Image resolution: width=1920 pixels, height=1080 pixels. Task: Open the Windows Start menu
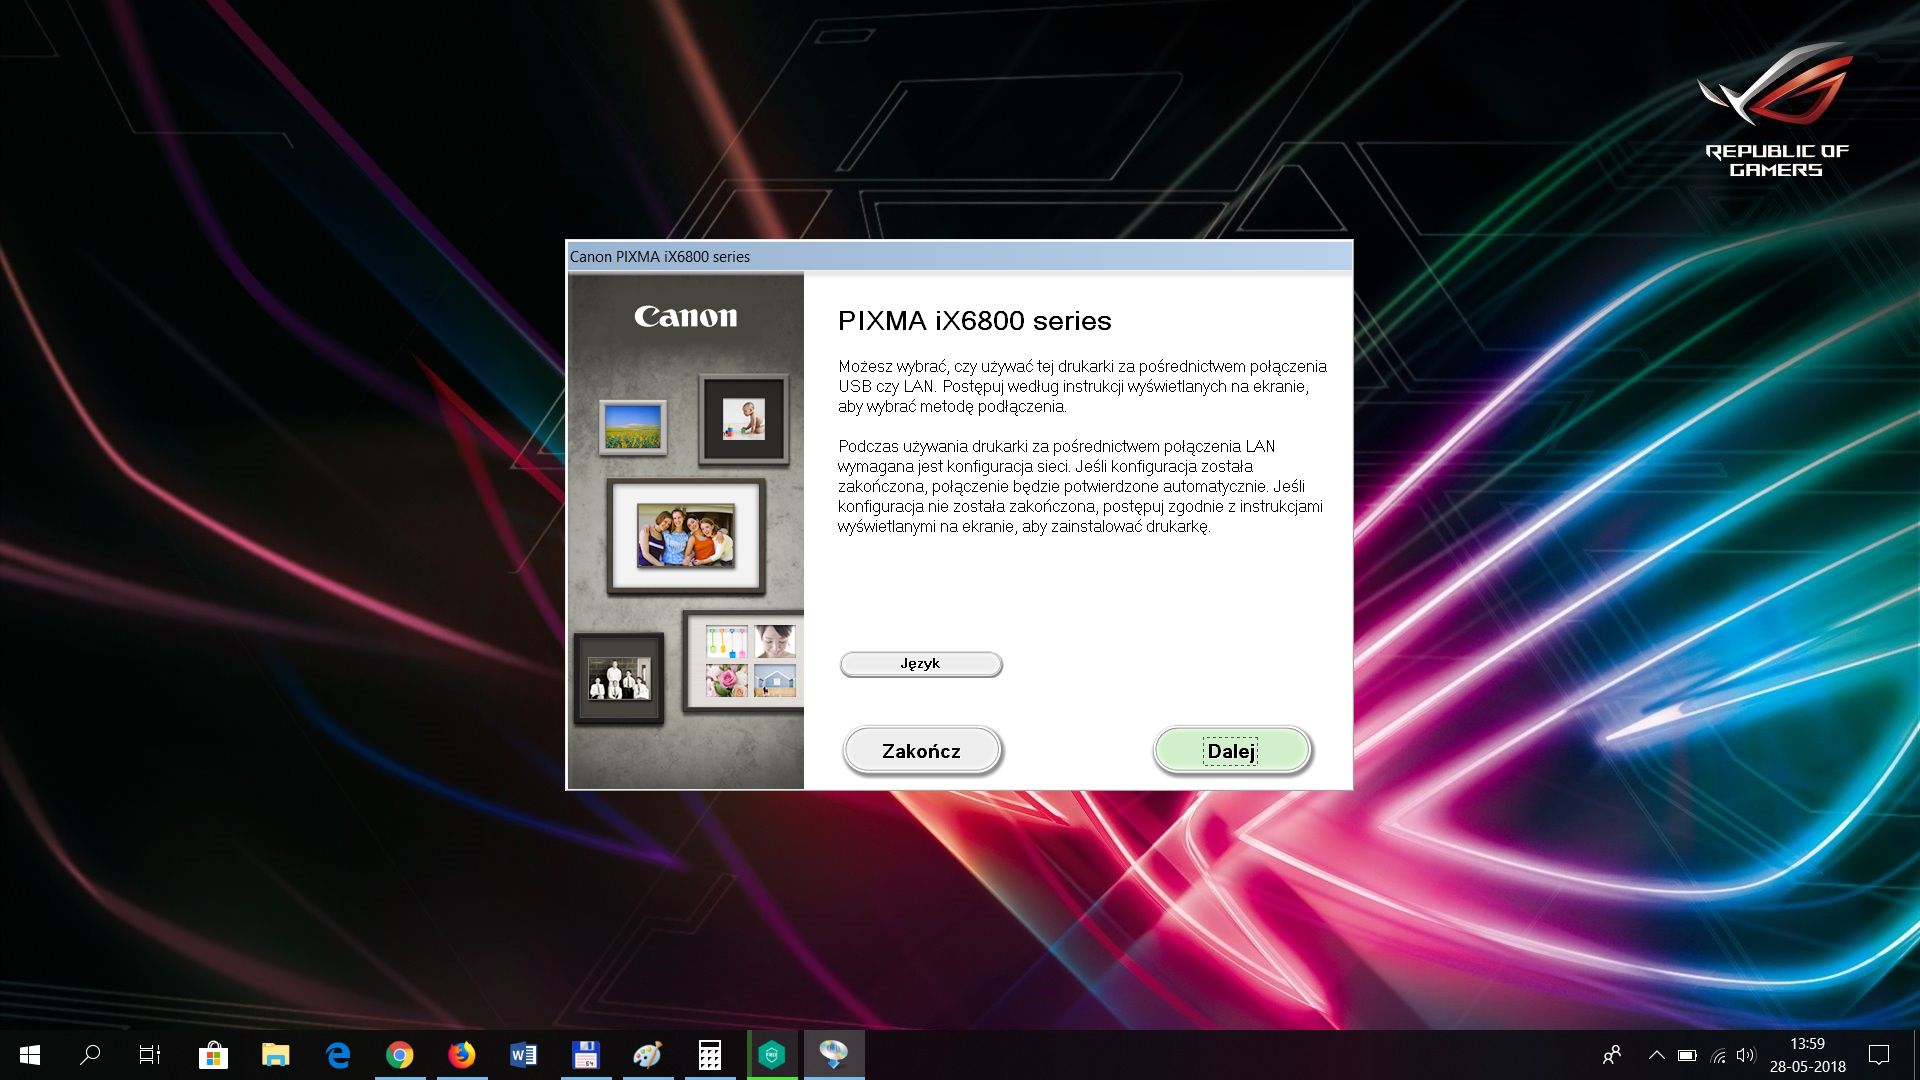click(x=30, y=1055)
